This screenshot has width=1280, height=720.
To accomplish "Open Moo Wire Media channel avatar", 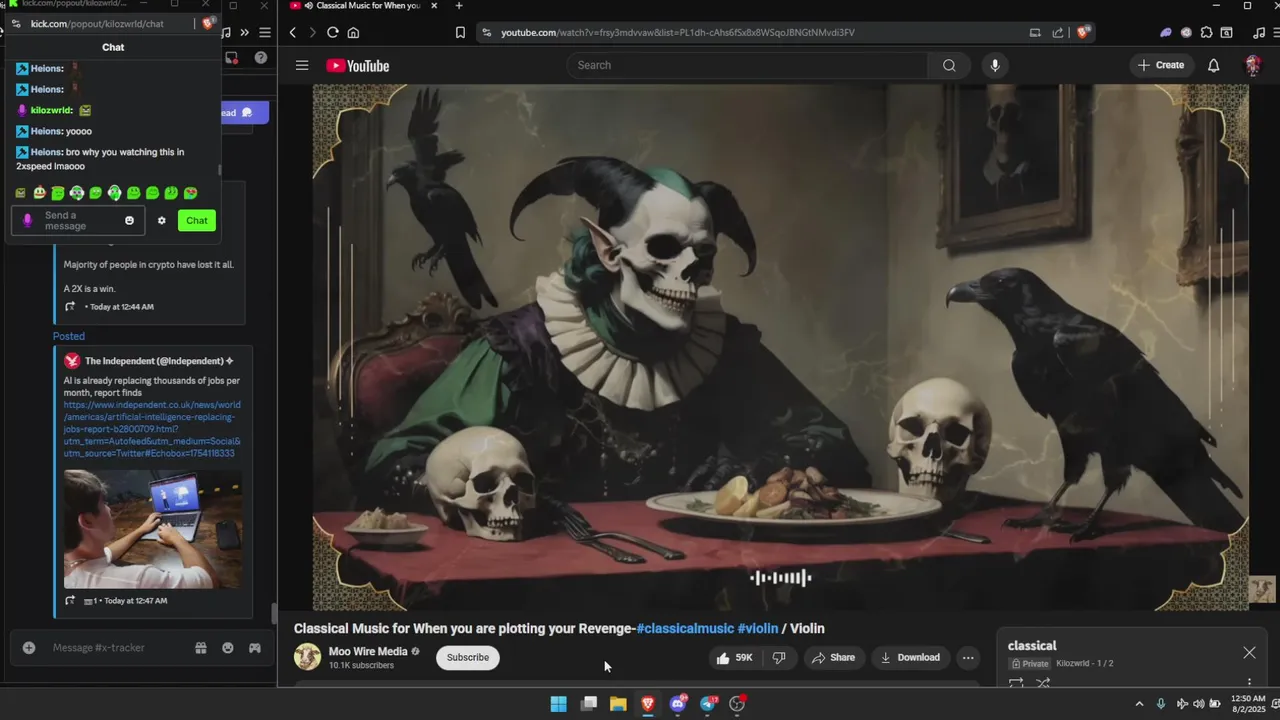I will (308, 657).
